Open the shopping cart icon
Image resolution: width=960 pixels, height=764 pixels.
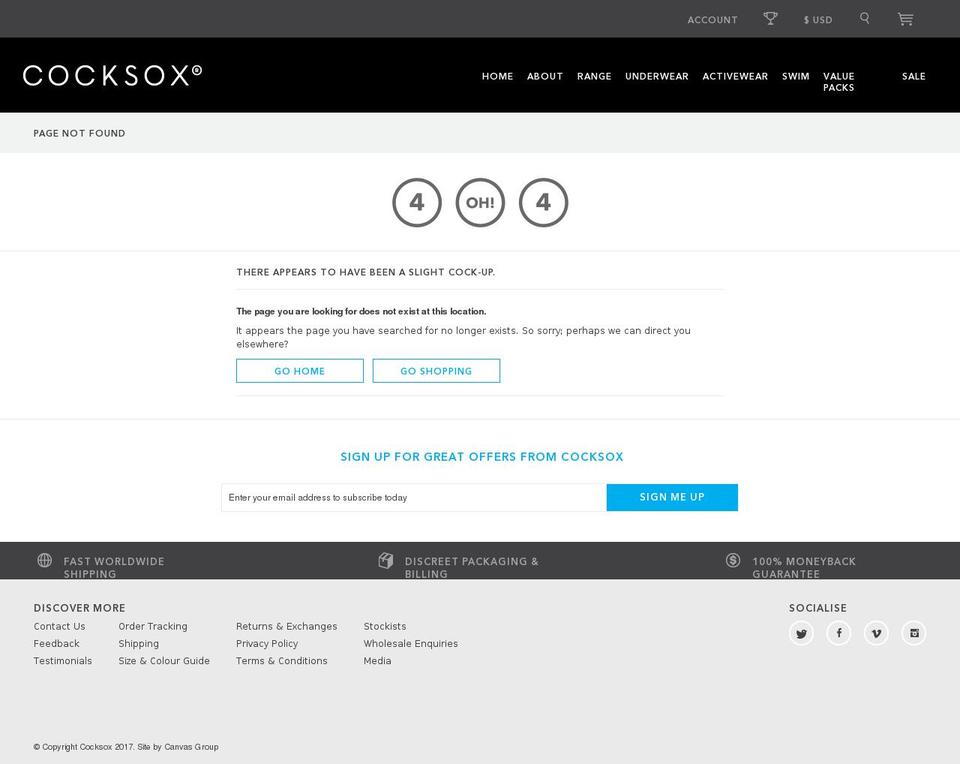(906, 19)
